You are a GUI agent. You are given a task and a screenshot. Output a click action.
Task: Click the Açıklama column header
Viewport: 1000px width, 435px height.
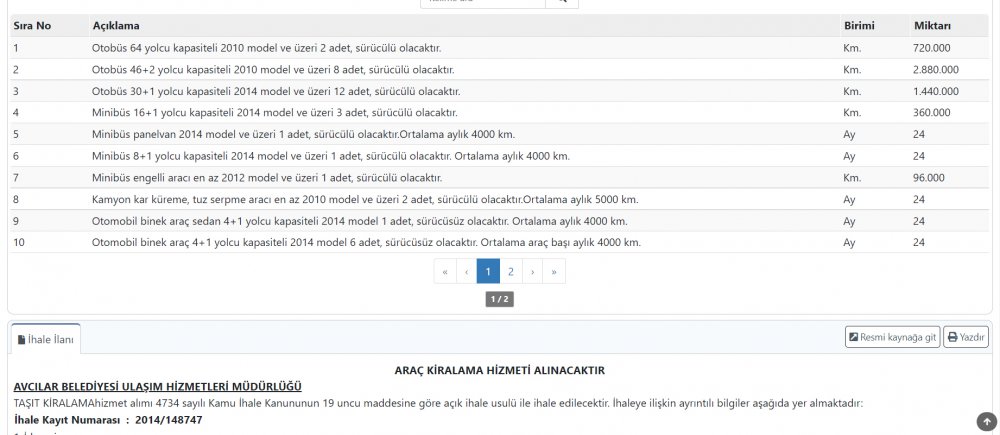pos(116,25)
